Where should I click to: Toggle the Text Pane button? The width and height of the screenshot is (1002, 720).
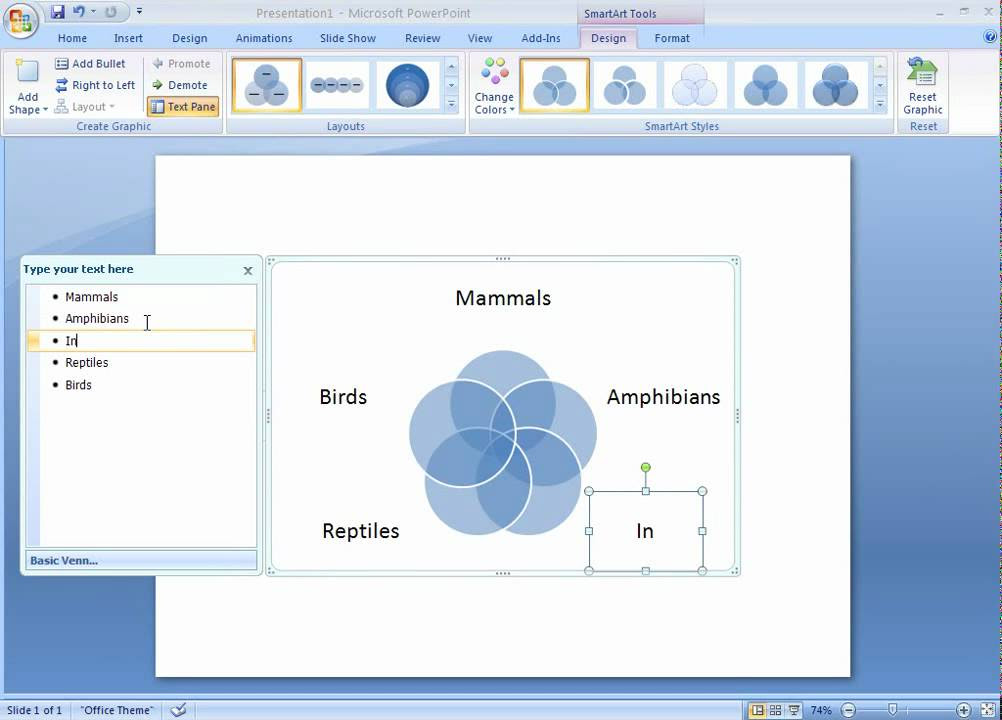183,107
